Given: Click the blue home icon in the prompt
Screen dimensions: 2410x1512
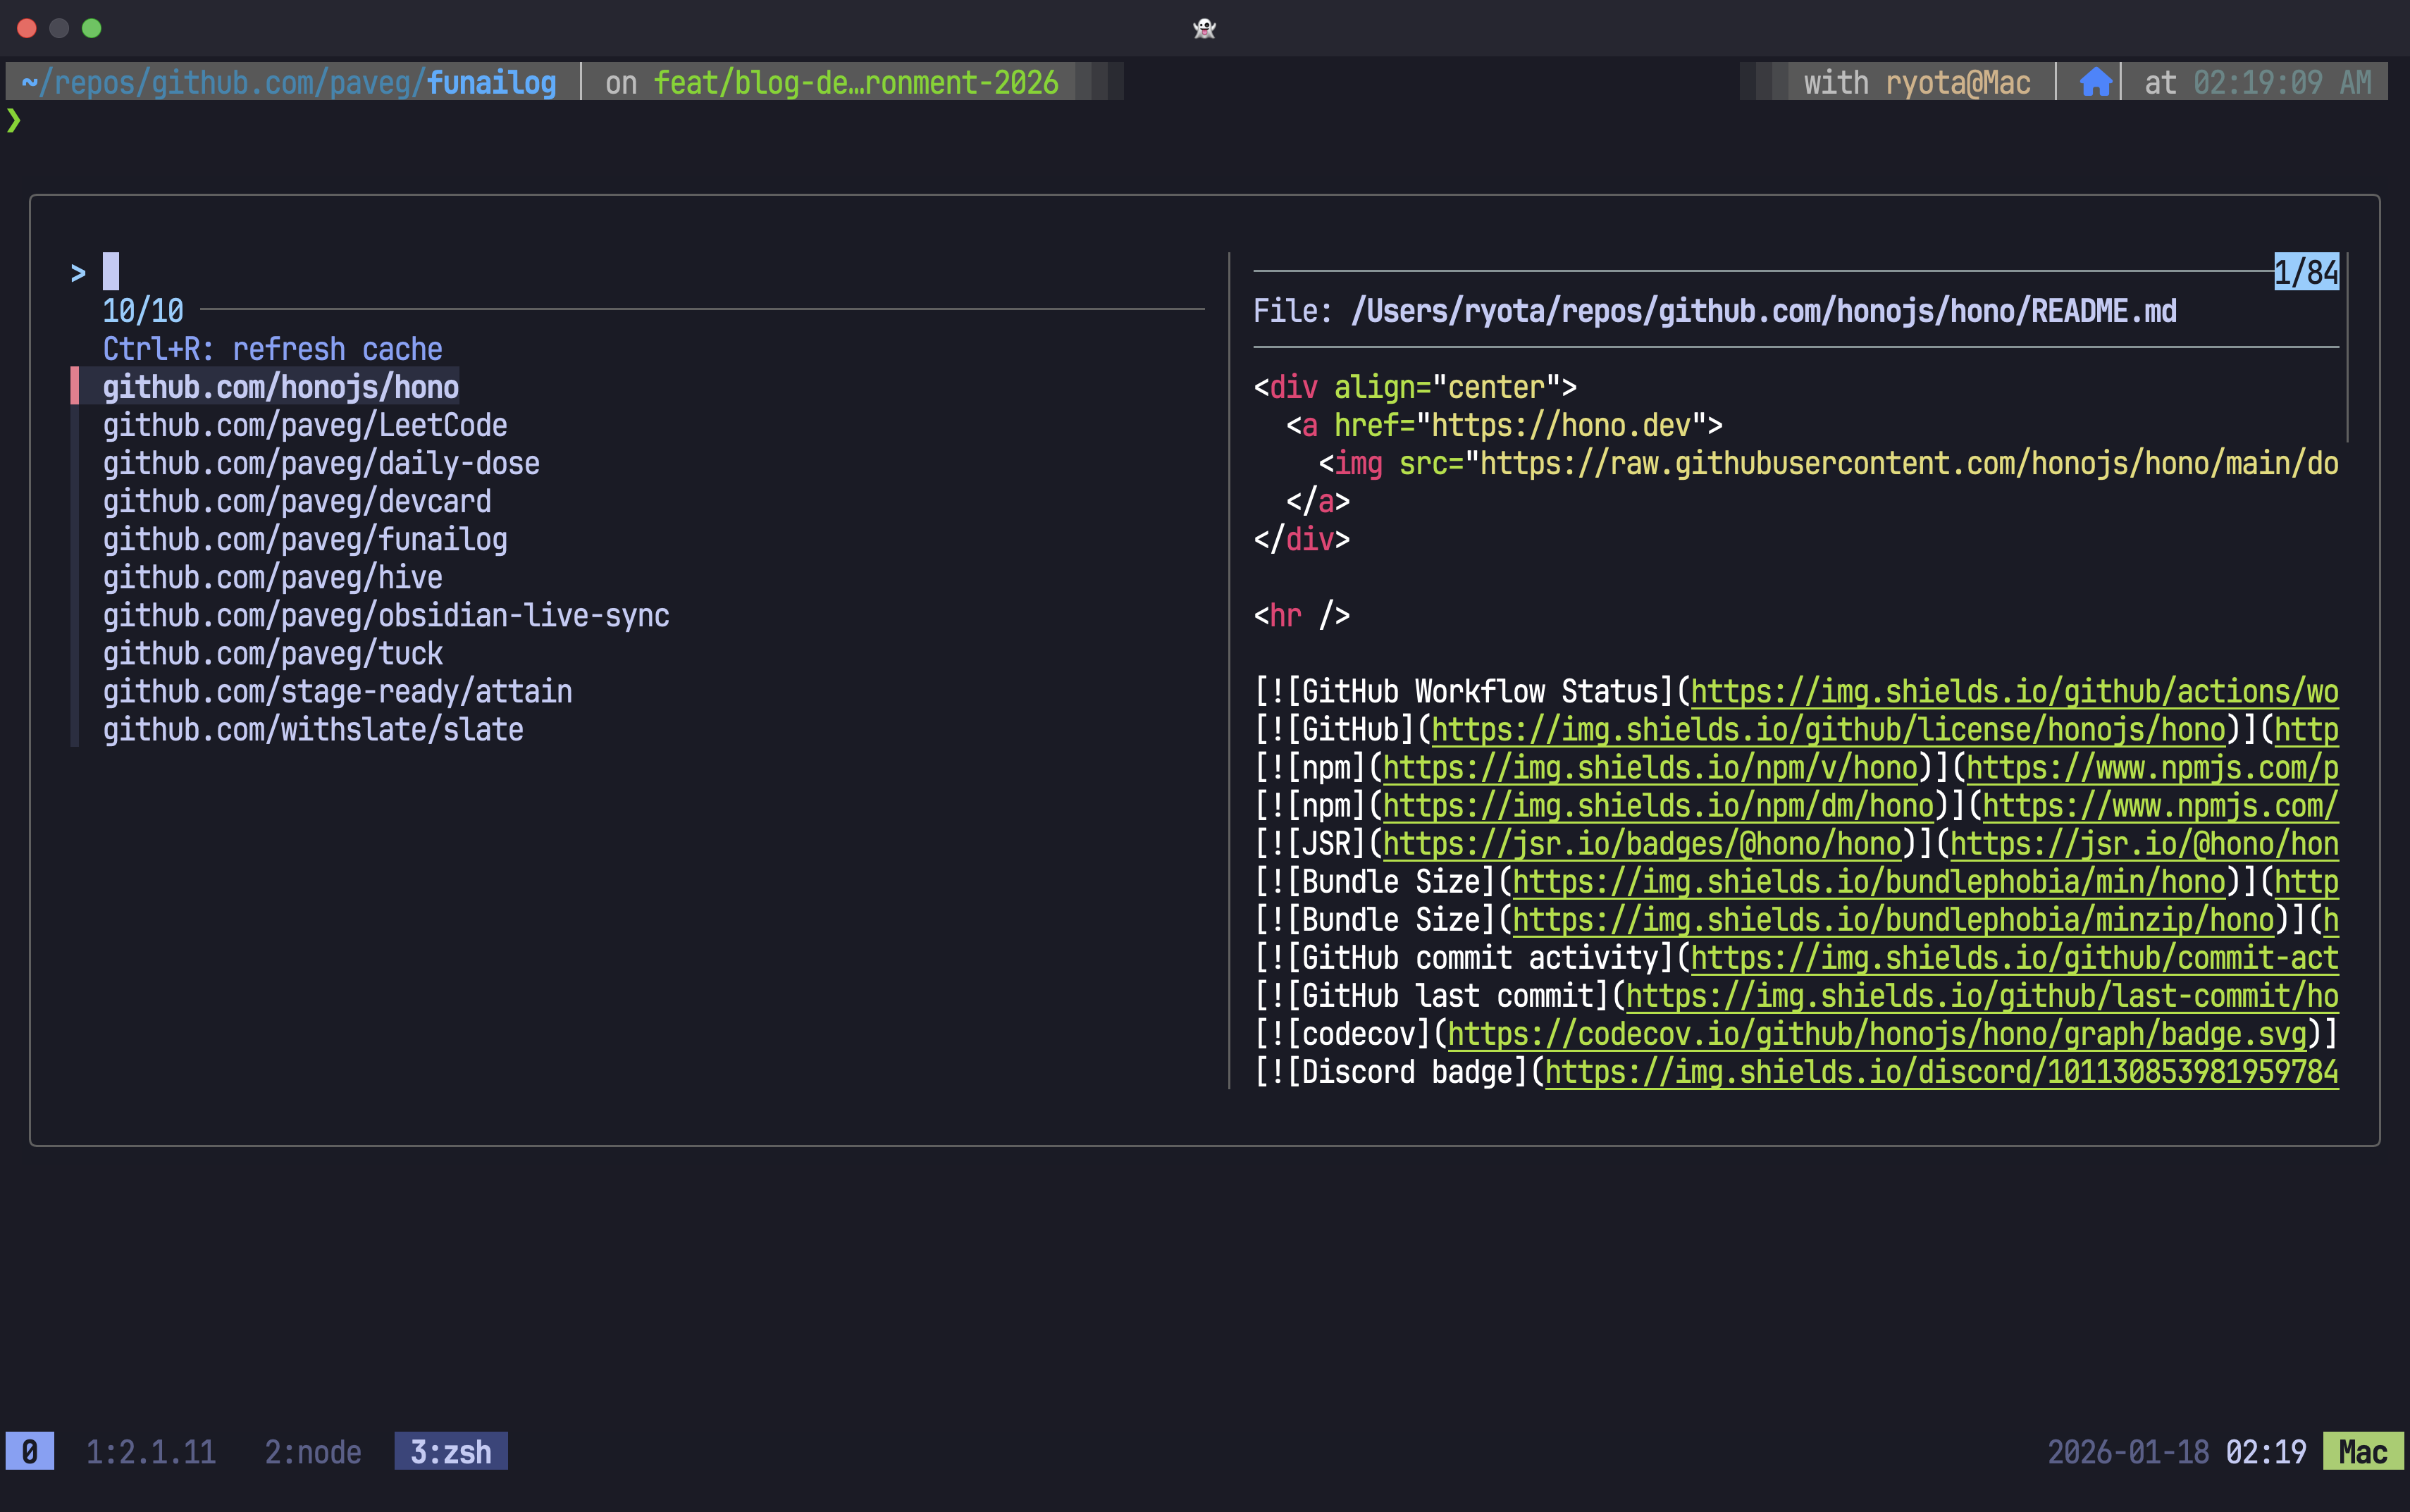Looking at the screenshot, I should pyautogui.click(x=2096, y=82).
